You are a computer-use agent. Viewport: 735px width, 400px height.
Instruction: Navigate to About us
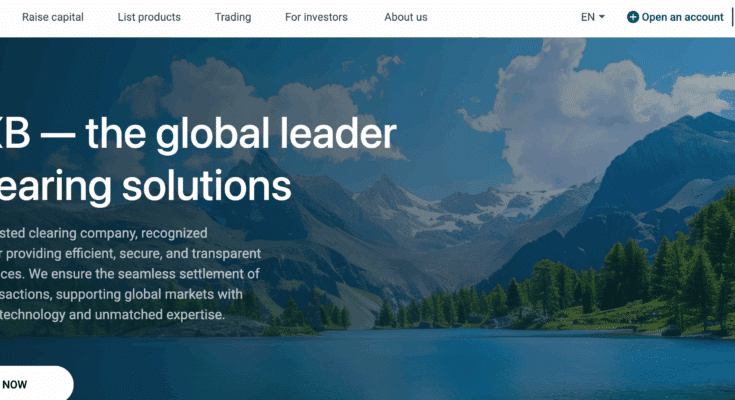(406, 17)
